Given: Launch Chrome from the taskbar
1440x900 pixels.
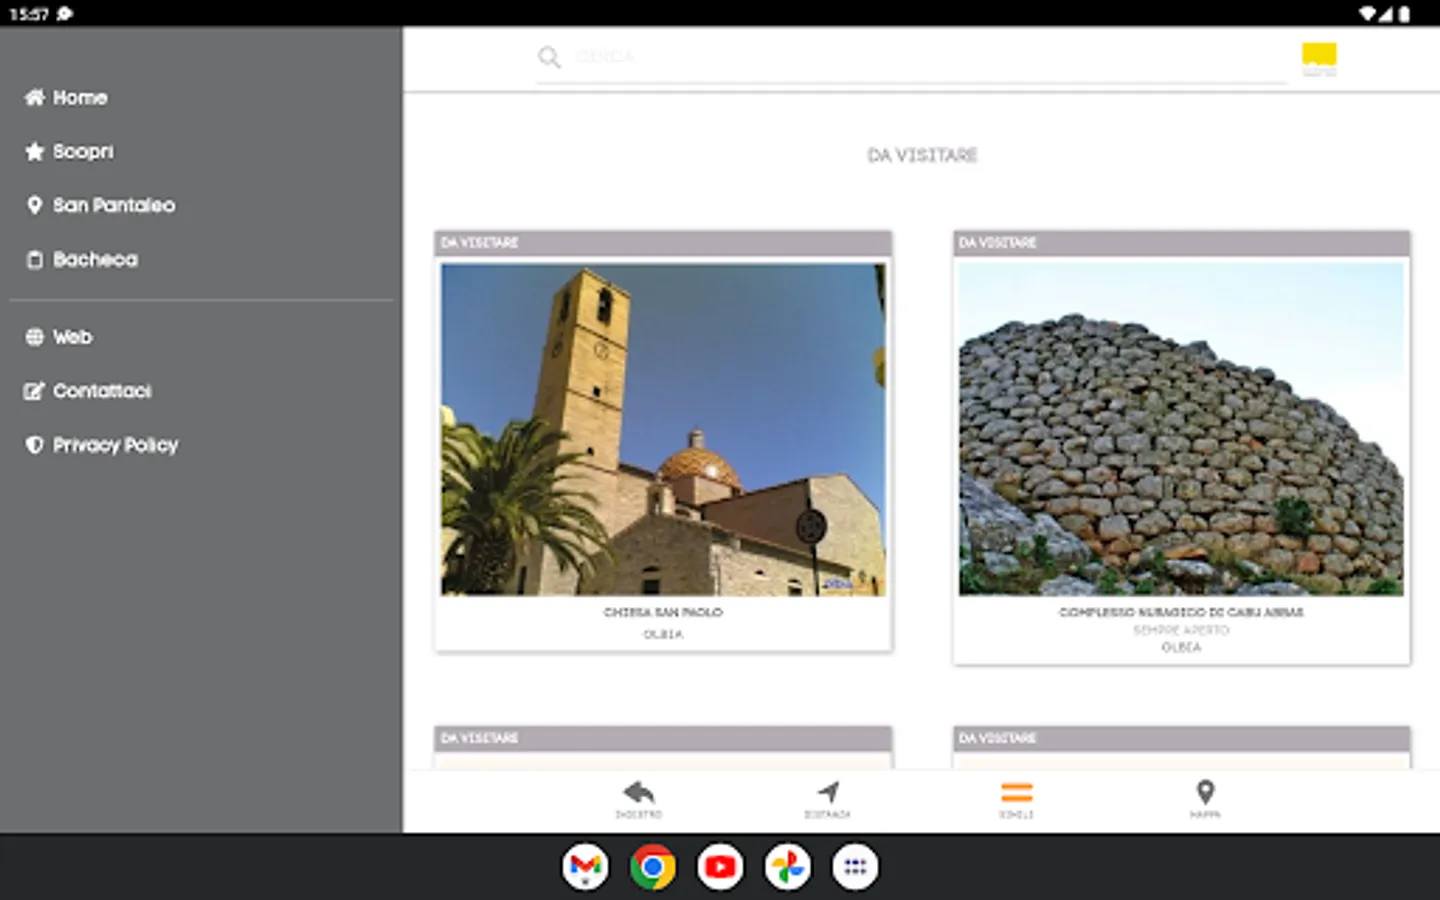Looking at the screenshot, I should (653, 867).
